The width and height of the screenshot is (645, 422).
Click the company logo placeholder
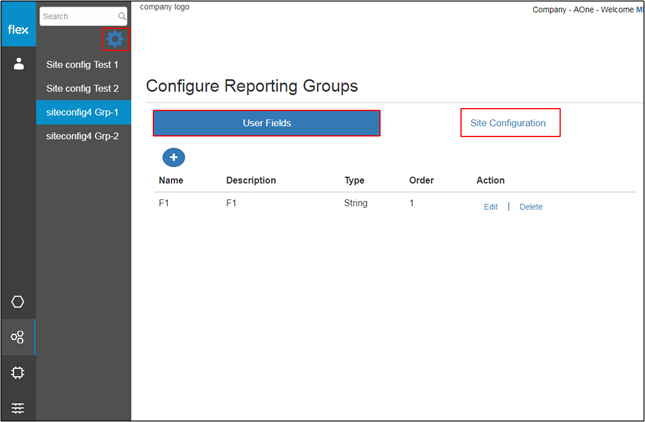coord(165,7)
